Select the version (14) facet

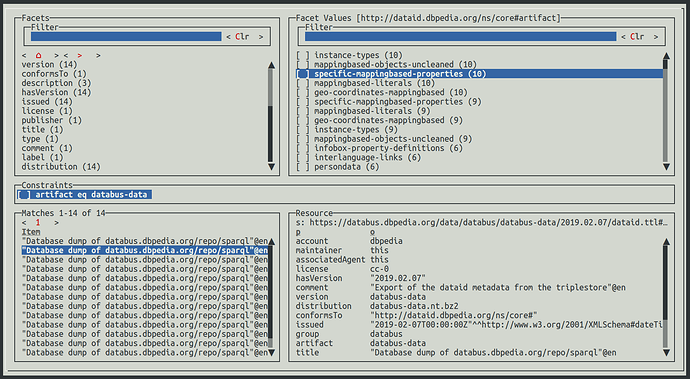point(49,64)
